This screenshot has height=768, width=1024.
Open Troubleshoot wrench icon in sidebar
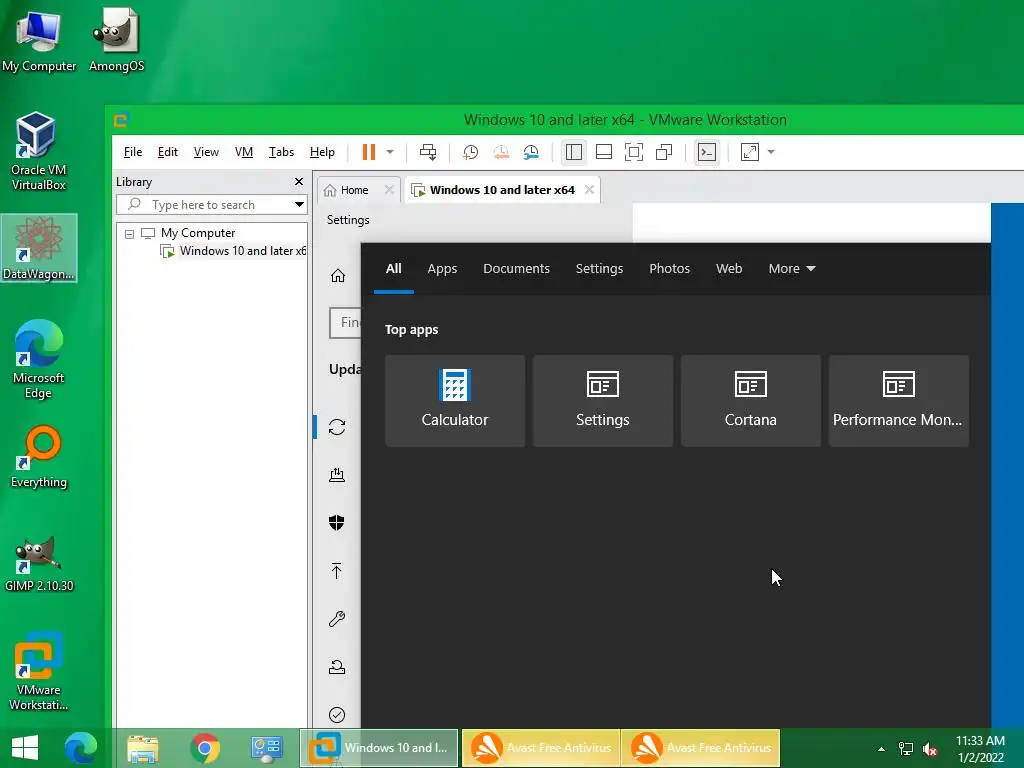(x=337, y=618)
